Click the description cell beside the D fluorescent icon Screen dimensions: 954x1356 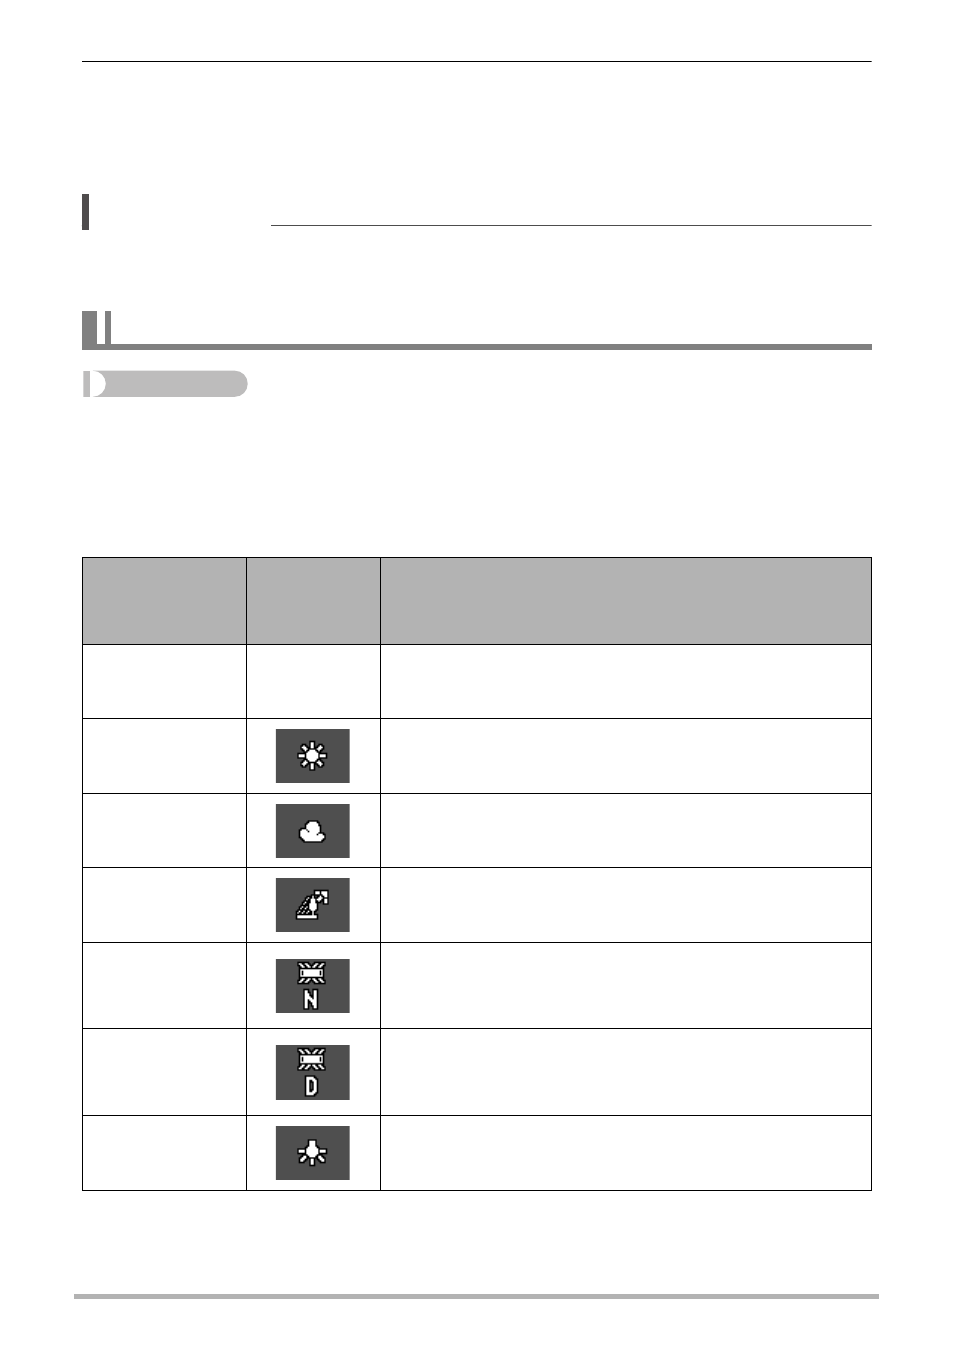point(625,1072)
